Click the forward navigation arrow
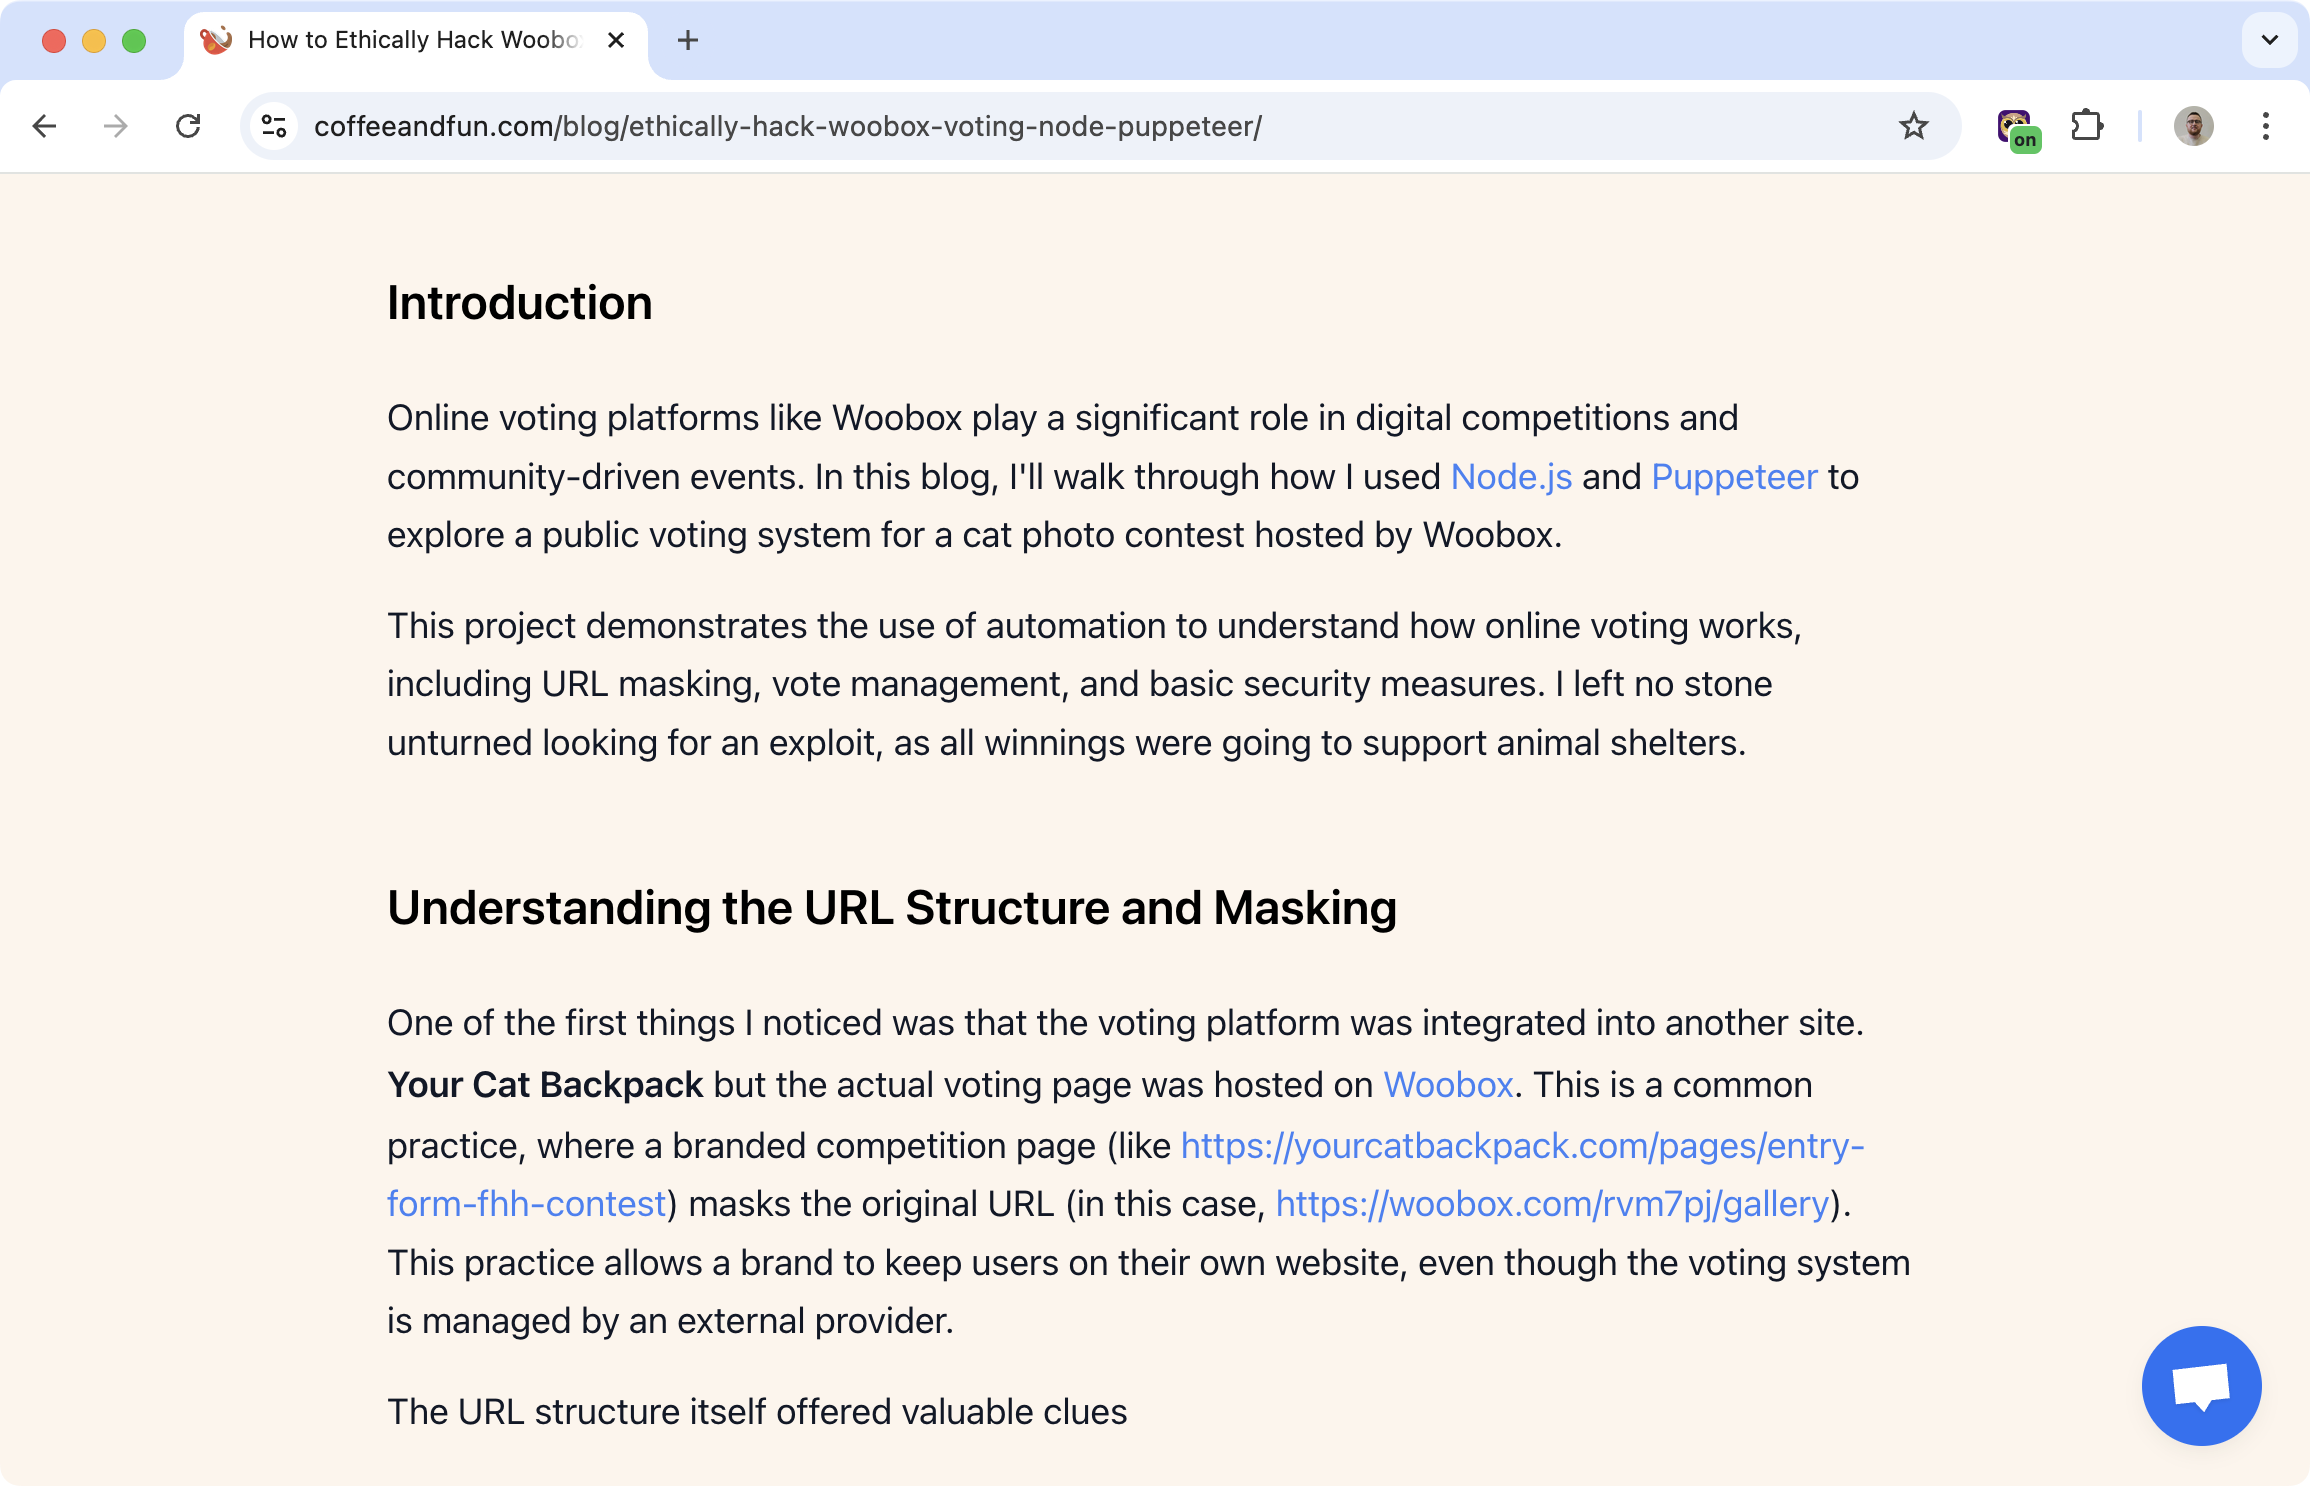The height and width of the screenshot is (1486, 2310). [116, 126]
